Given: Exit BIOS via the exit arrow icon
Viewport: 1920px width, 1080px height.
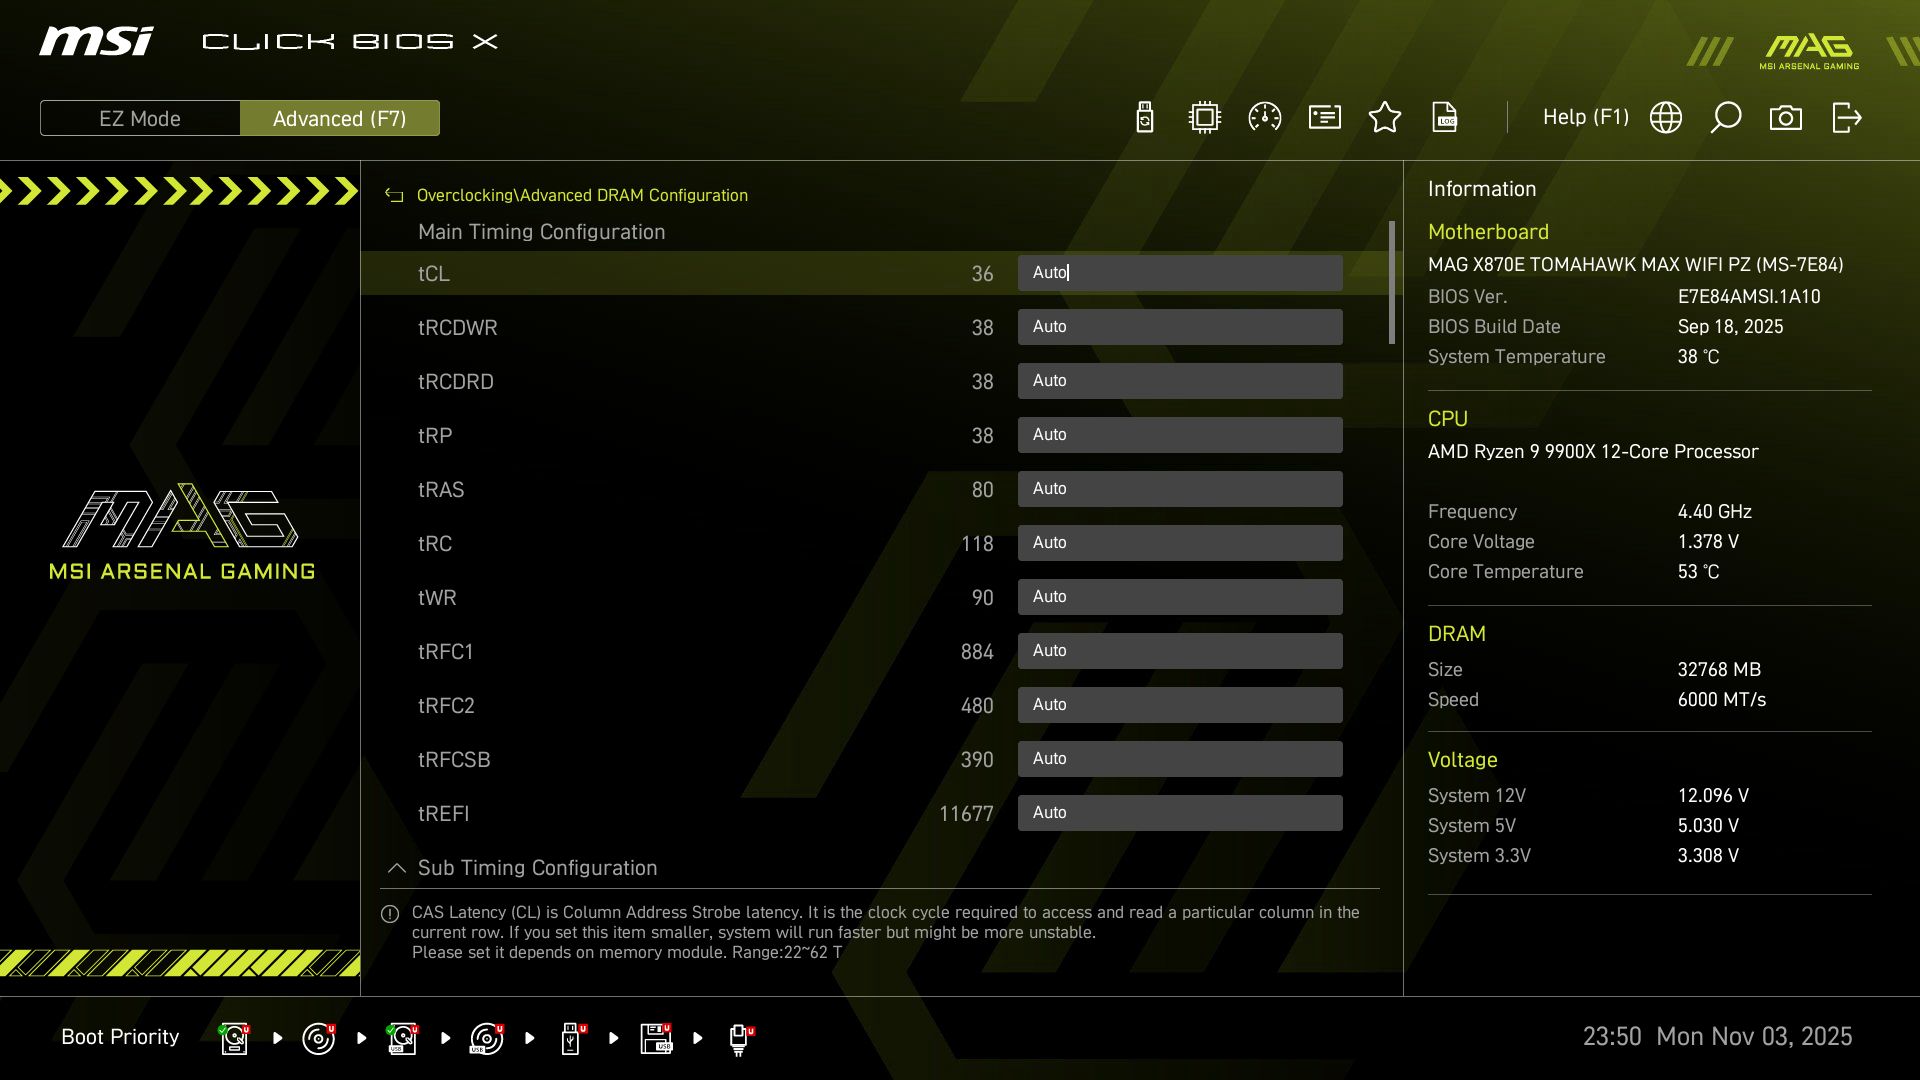Looking at the screenshot, I should click(1846, 117).
